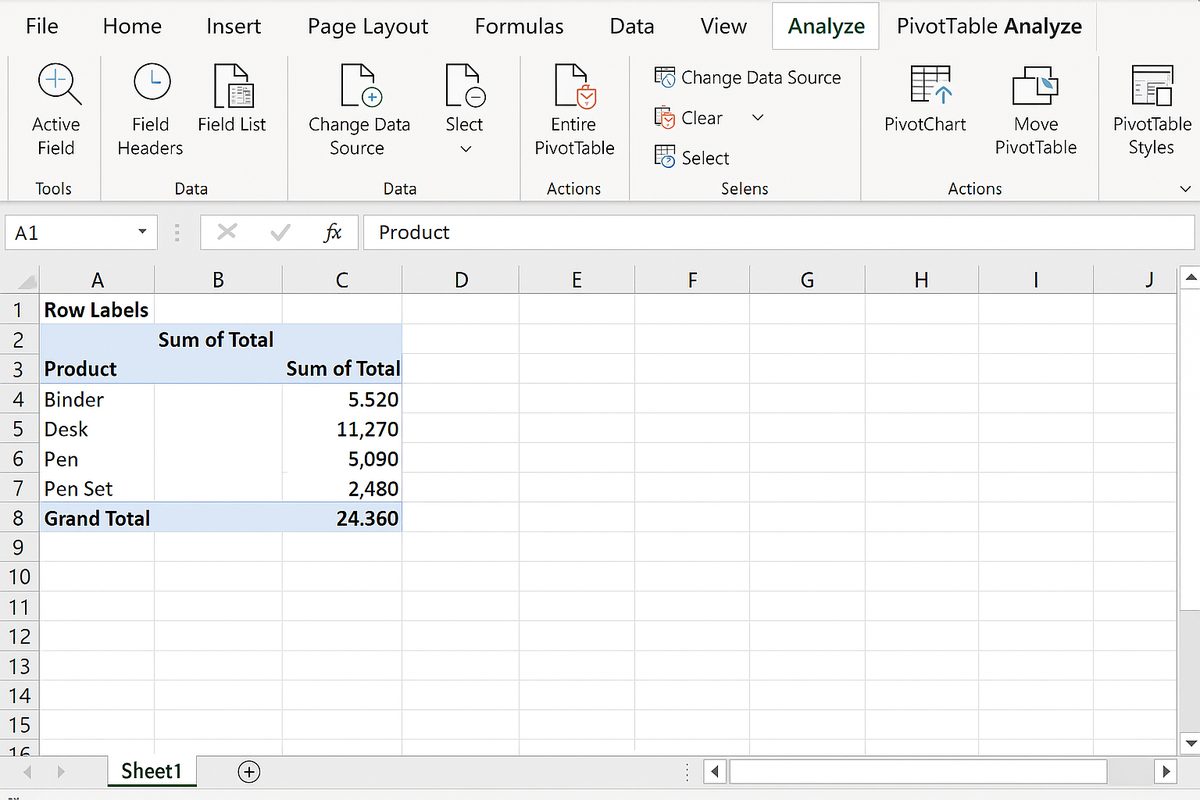Click the horizontal scrollbar left arrow
Image resolution: width=1200 pixels, height=800 pixels.
click(x=716, y=771)
